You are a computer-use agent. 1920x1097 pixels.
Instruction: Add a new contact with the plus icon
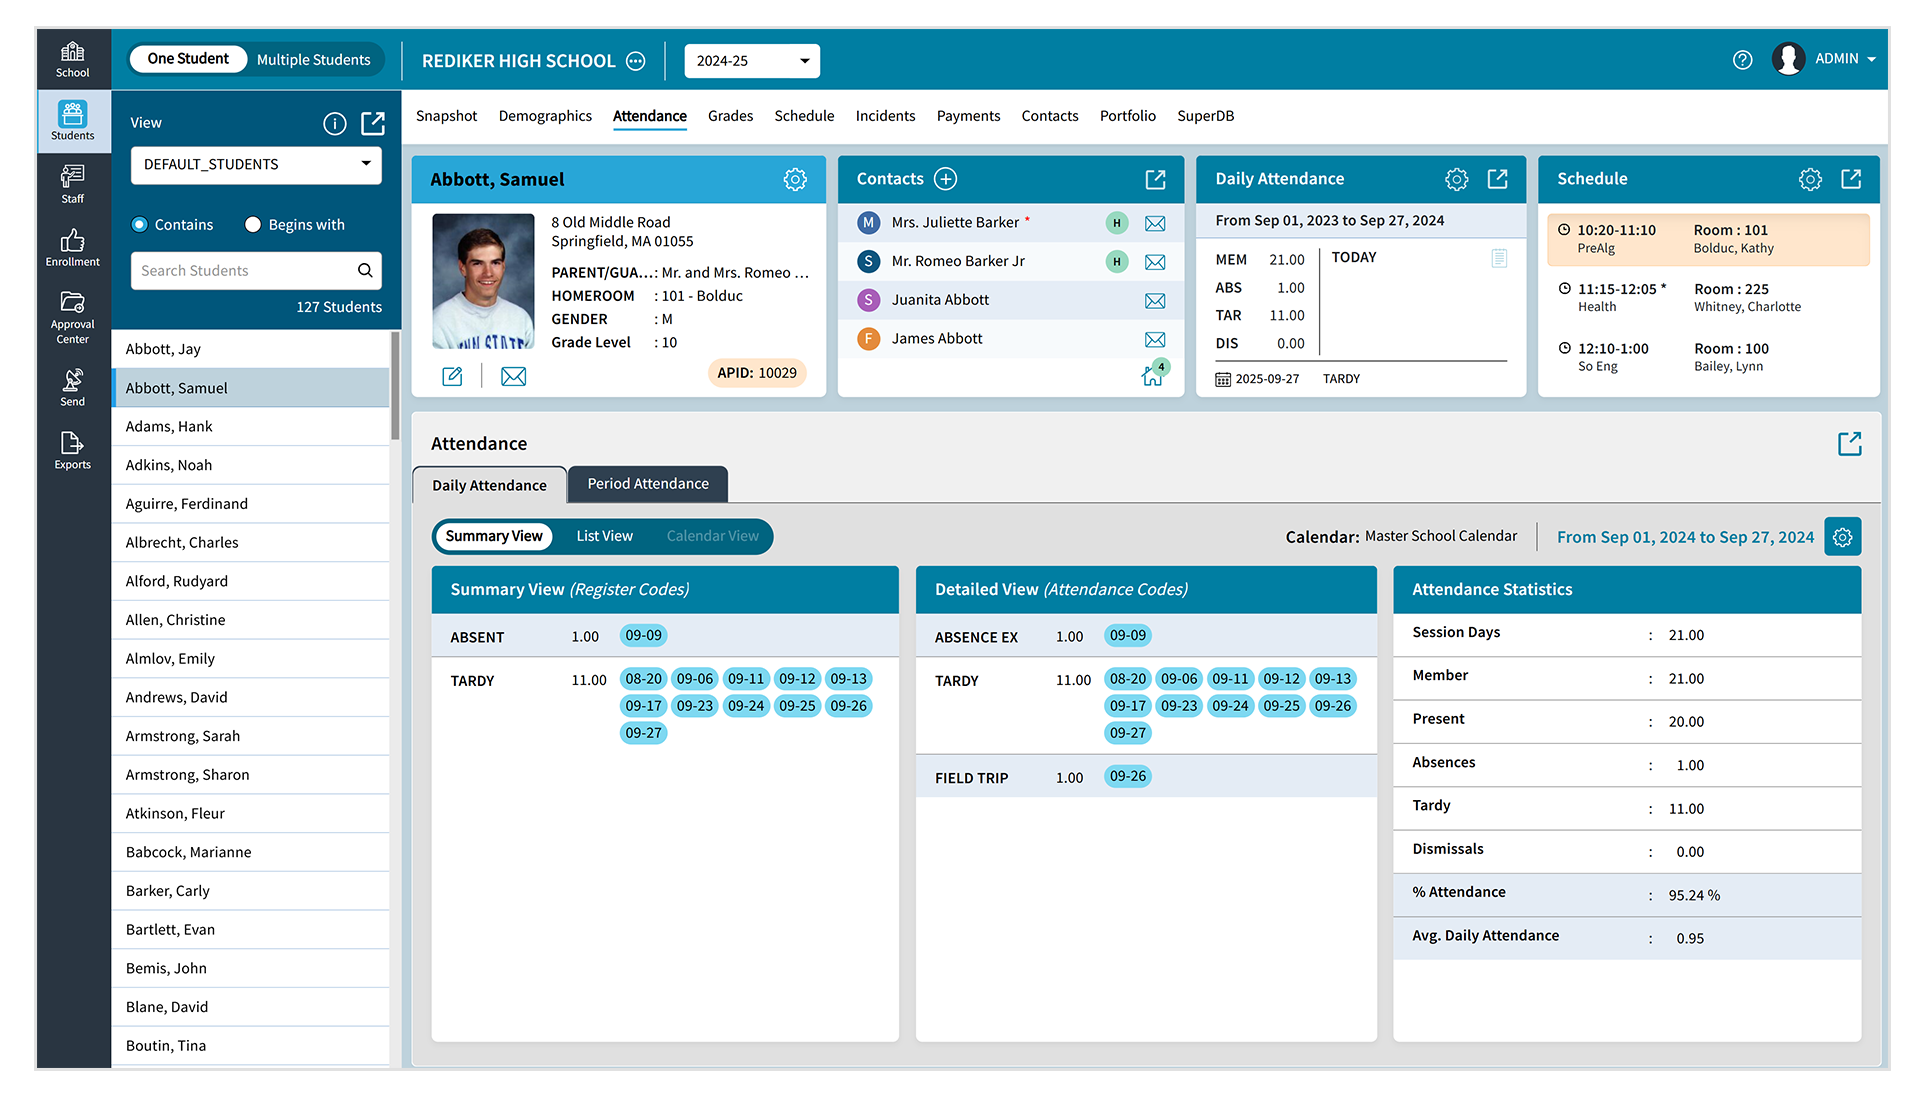(x=945, y=179)
